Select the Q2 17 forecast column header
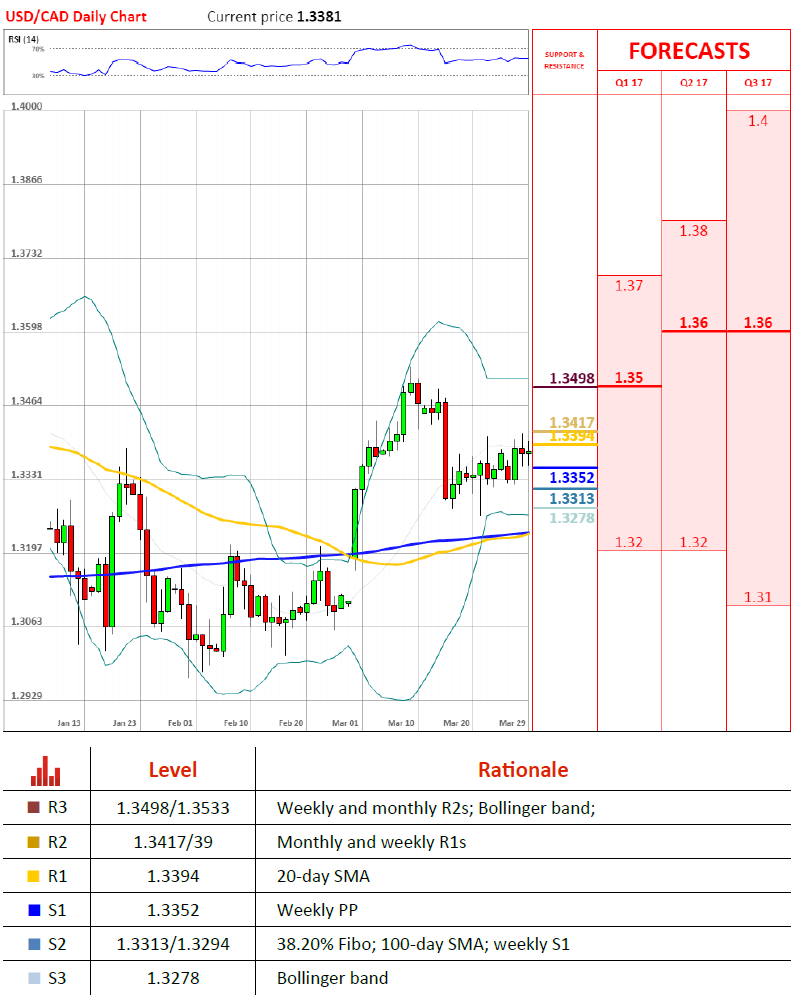Screen dimensions: 803x1005 [x=693, y=83]
